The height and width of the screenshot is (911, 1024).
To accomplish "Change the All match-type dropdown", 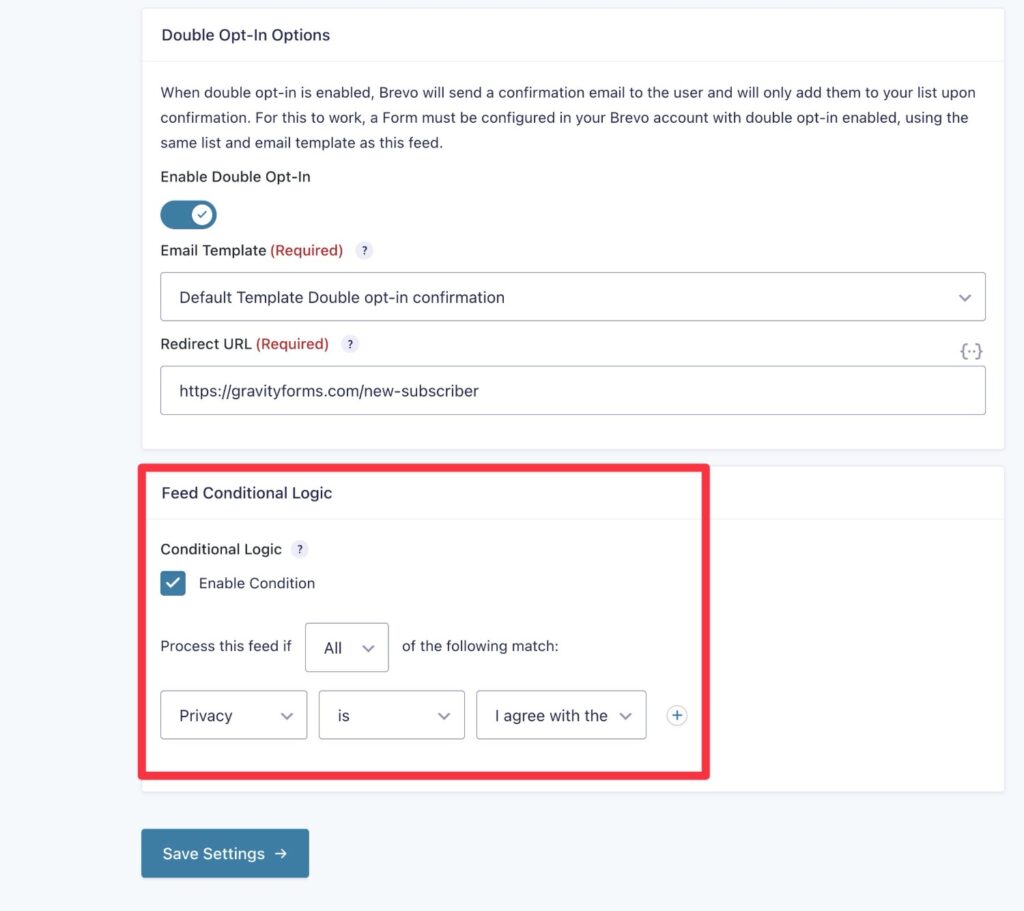I will coord(346,647).
